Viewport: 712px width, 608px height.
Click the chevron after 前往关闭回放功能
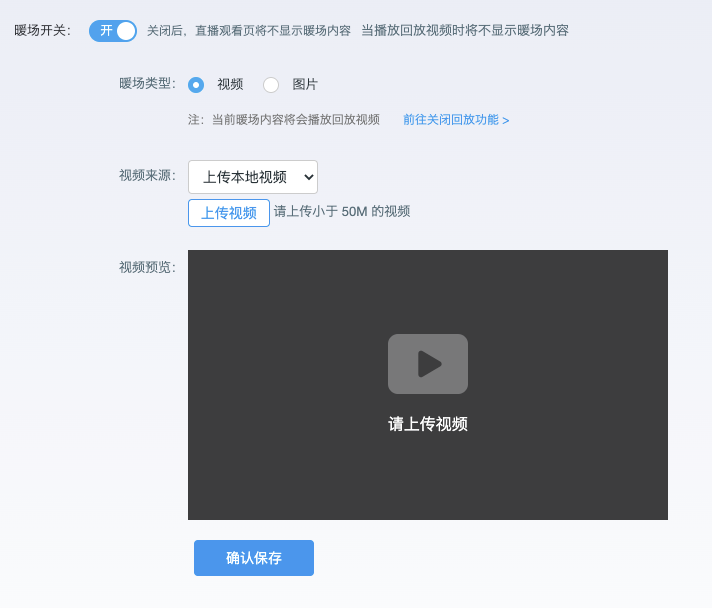point(506,121)
